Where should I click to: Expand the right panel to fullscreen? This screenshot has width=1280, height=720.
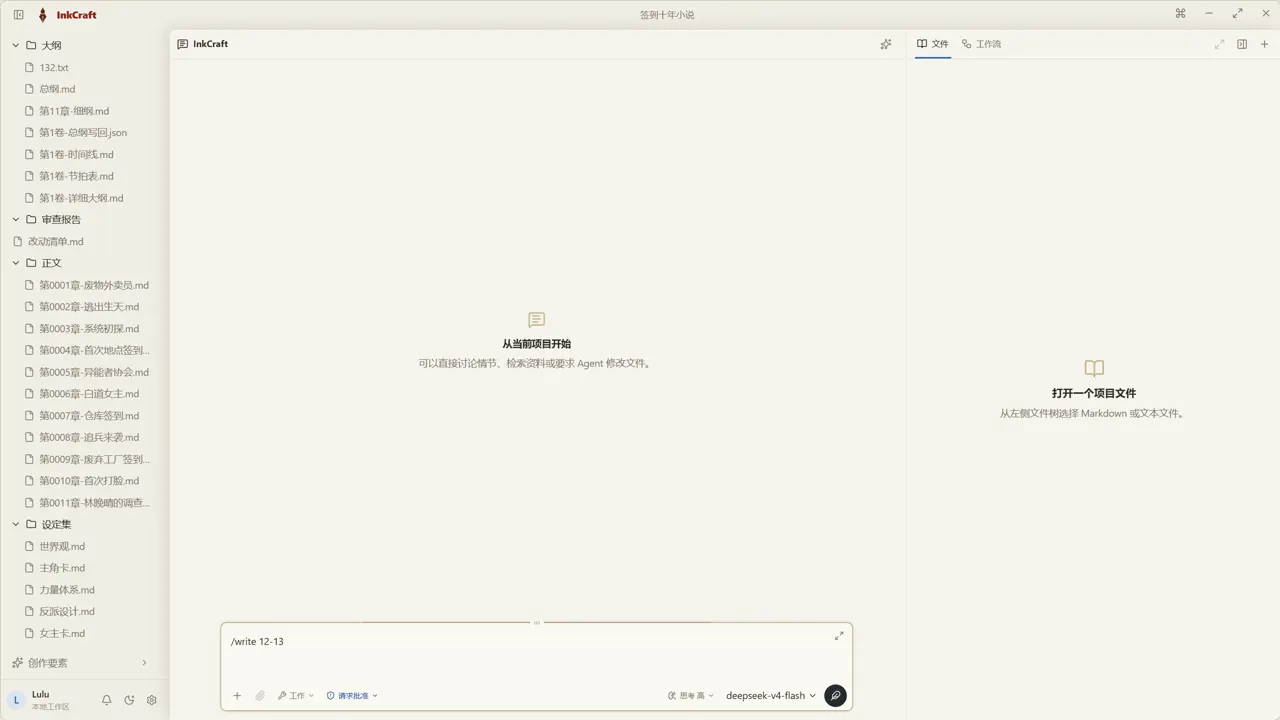[1219, 44]
